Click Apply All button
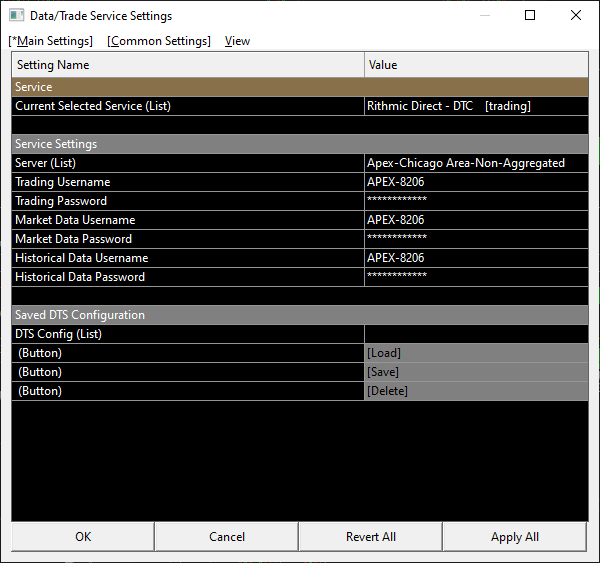600x563 pixels. click(x=515, y=537)
